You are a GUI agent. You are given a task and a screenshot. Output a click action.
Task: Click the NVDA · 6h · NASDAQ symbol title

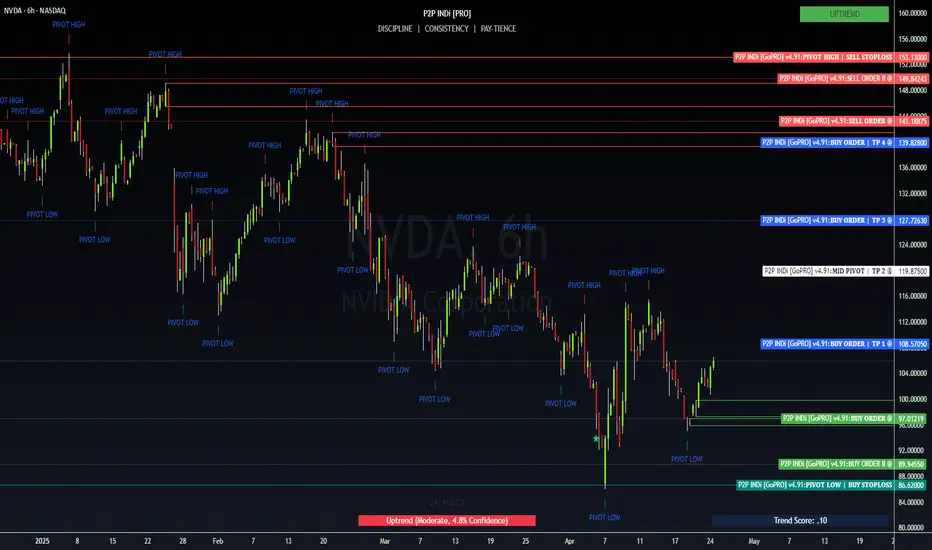[x=34, y=10]
